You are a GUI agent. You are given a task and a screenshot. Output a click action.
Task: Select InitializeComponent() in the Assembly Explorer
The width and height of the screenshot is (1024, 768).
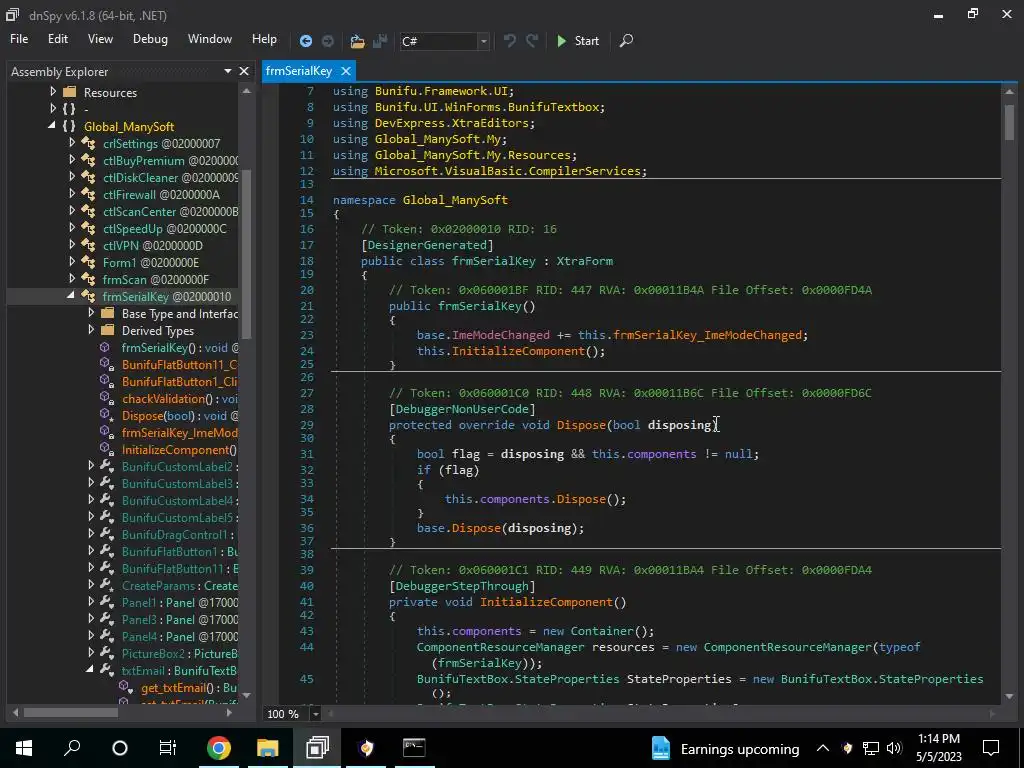click(x=180, y=449)
